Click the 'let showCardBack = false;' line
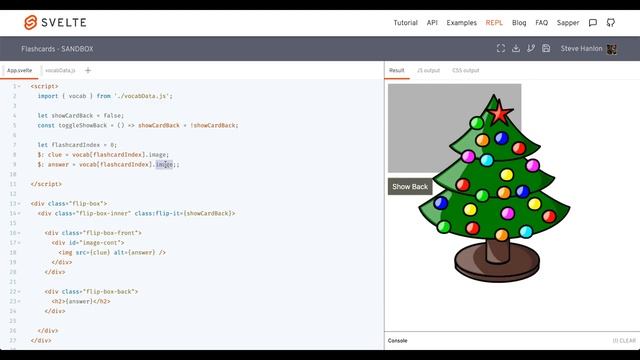 (x=80, y=116)
